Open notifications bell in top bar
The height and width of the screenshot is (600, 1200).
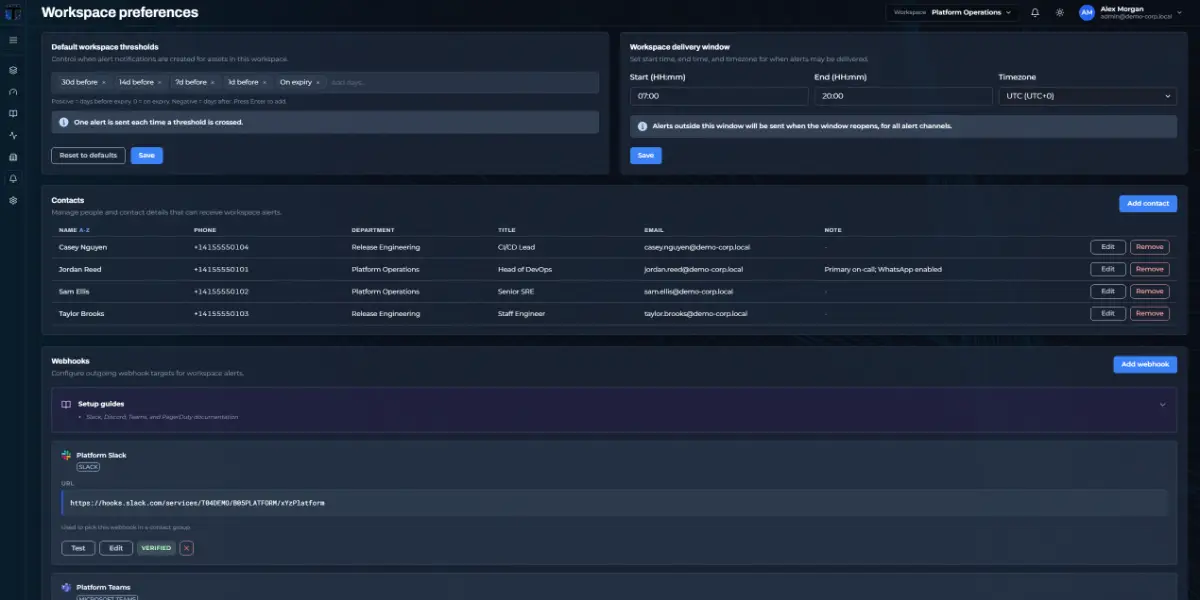tap(1035, 12)
